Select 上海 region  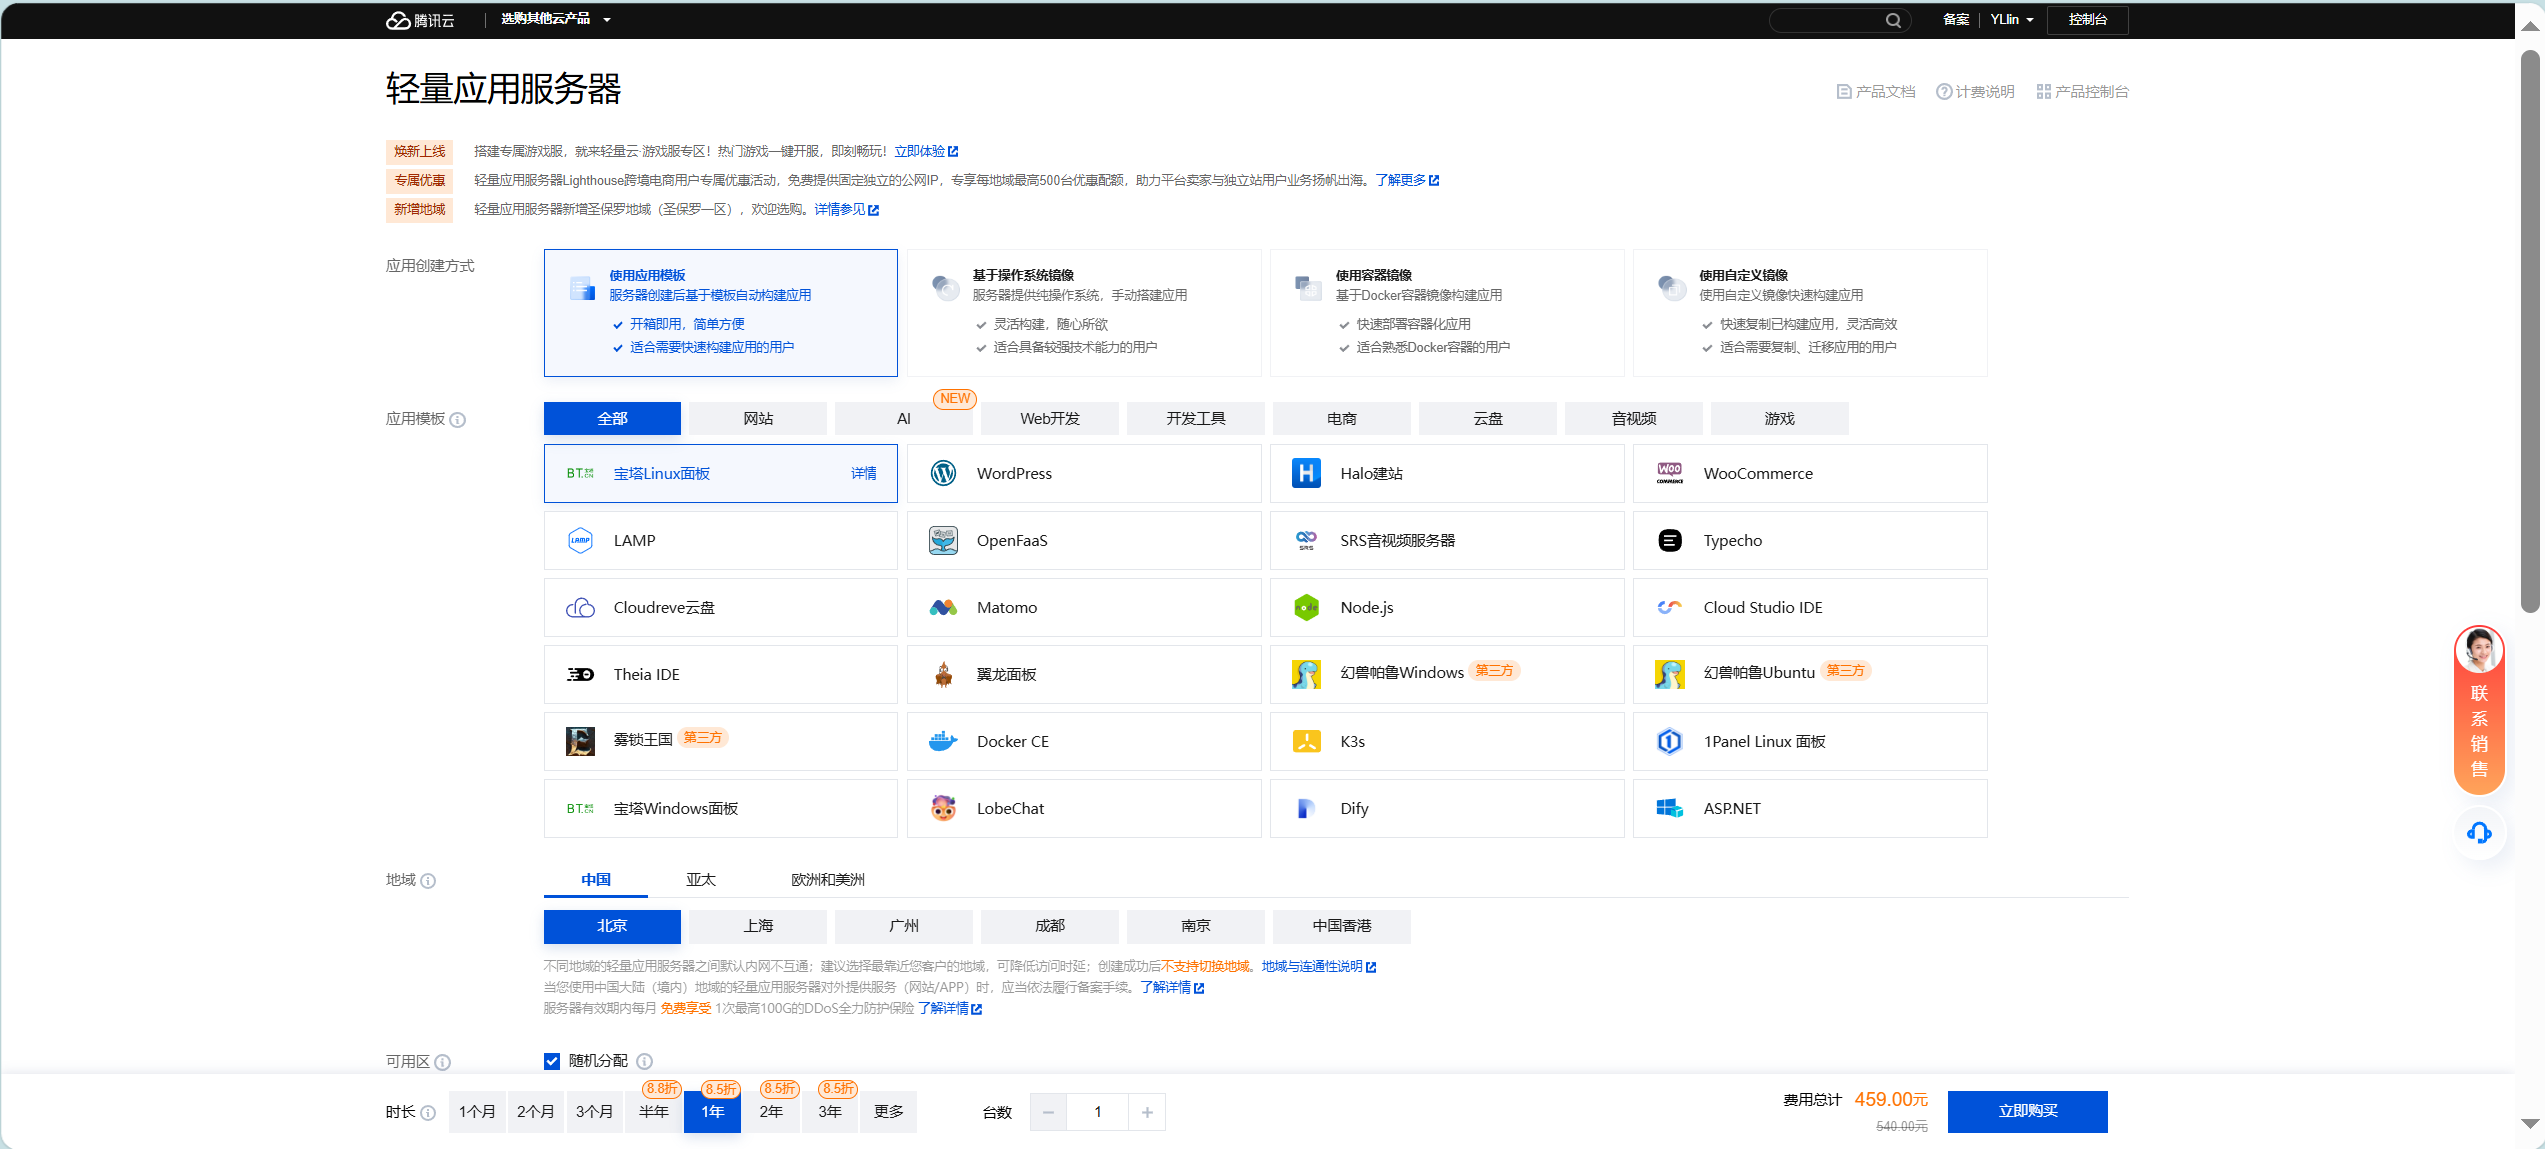coord(758,926)
